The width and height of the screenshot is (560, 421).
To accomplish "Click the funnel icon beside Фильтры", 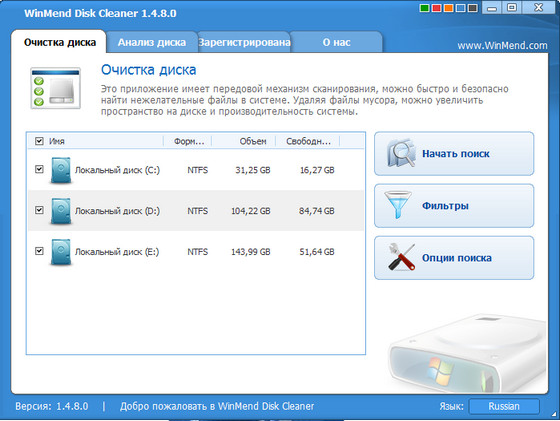I will pyautogui.click(x=398, y=205).
